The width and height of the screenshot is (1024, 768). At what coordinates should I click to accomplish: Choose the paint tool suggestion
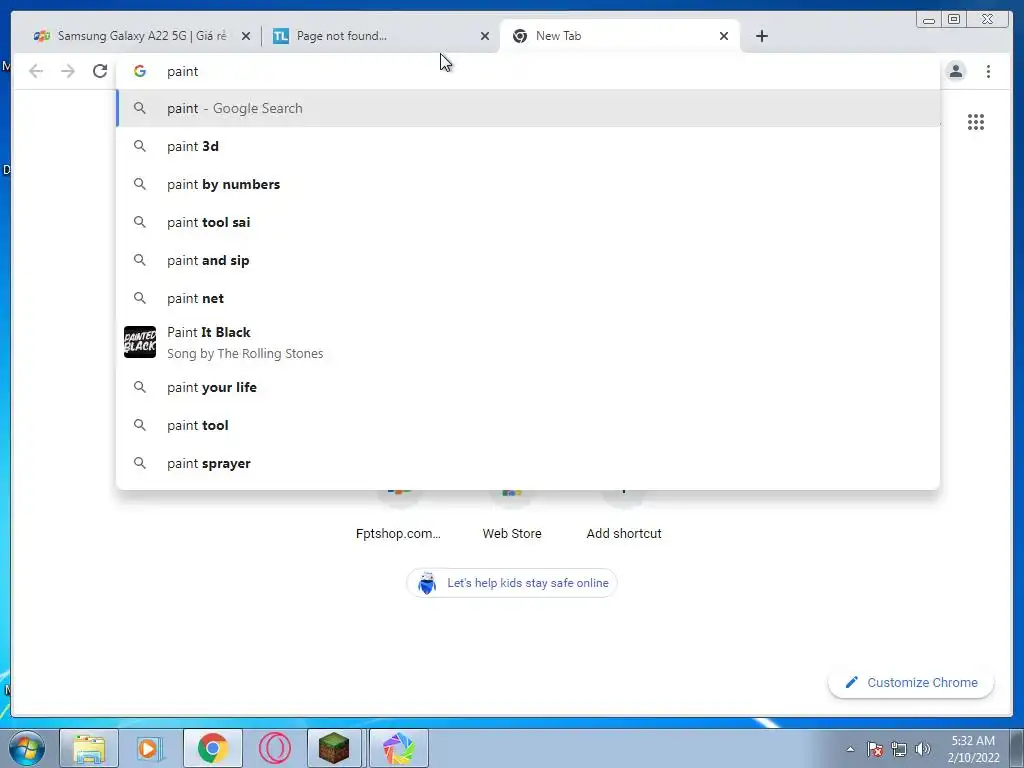pos(528,425)
